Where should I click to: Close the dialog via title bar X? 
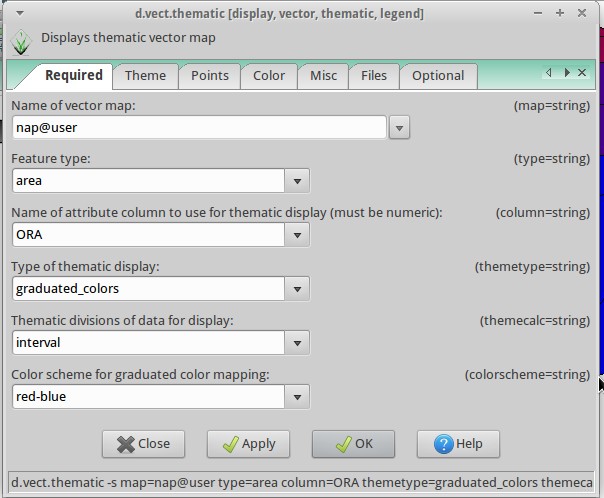pos(582,13)
